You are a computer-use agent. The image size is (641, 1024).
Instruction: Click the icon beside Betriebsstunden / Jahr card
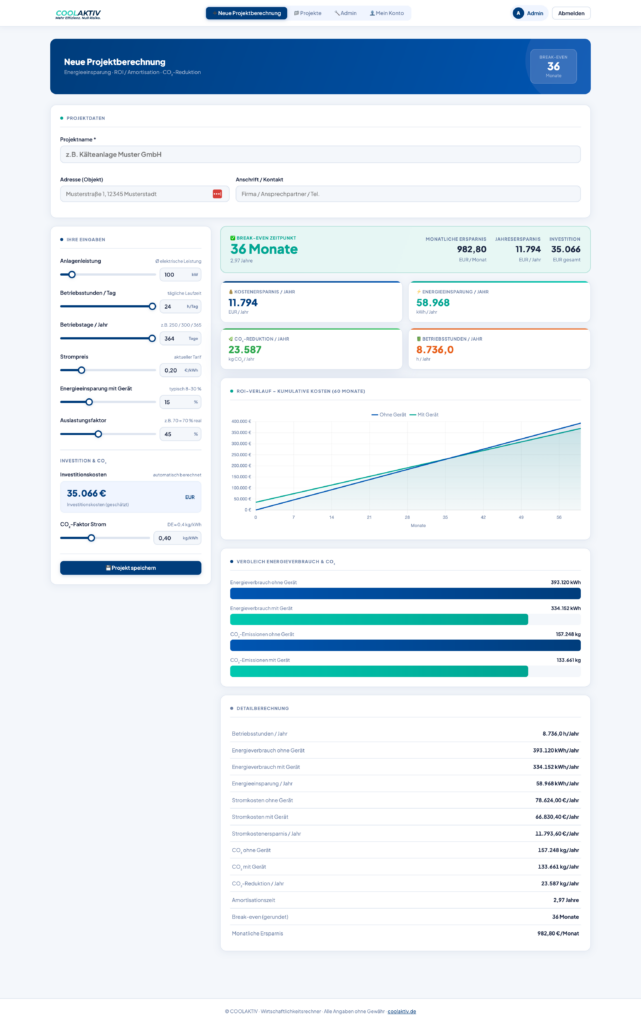419,339
